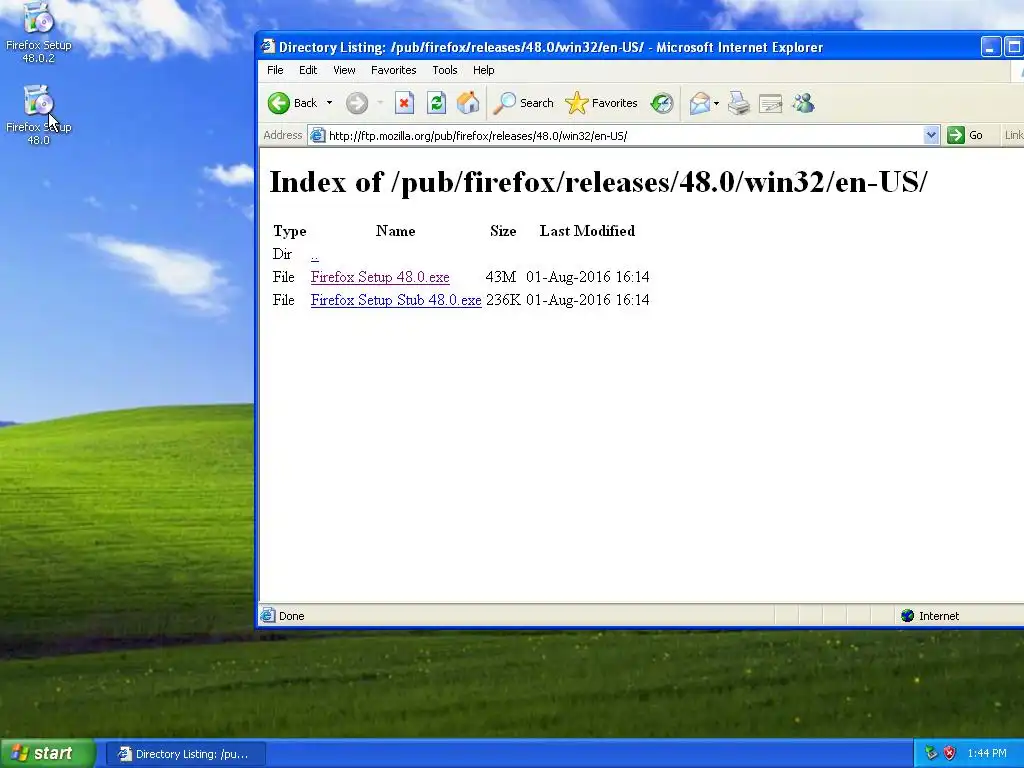1024x768 pixels.
Task: Go to the Home page icon
Action: tap(468, 103)
